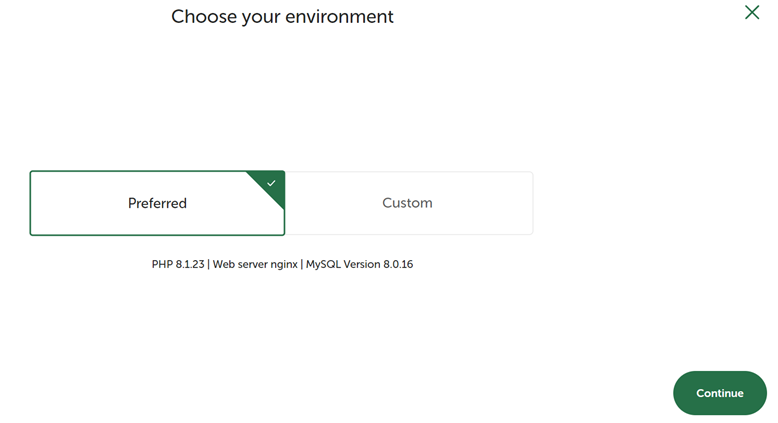Image resolution: width=778 pixels, height=423 pixels.
Task: Click the 'Web server' label text
Action: point(240,265)
